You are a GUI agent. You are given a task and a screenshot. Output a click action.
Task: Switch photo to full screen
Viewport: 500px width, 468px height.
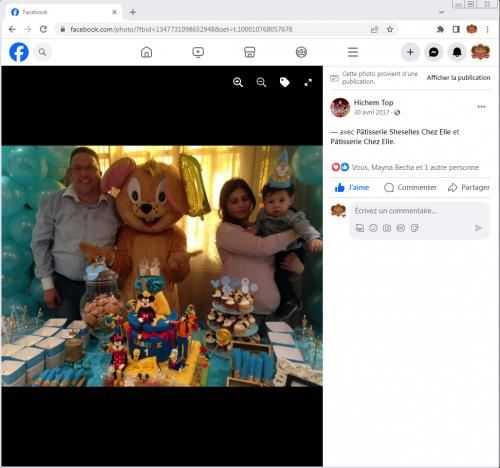click(x=308, y=82)
